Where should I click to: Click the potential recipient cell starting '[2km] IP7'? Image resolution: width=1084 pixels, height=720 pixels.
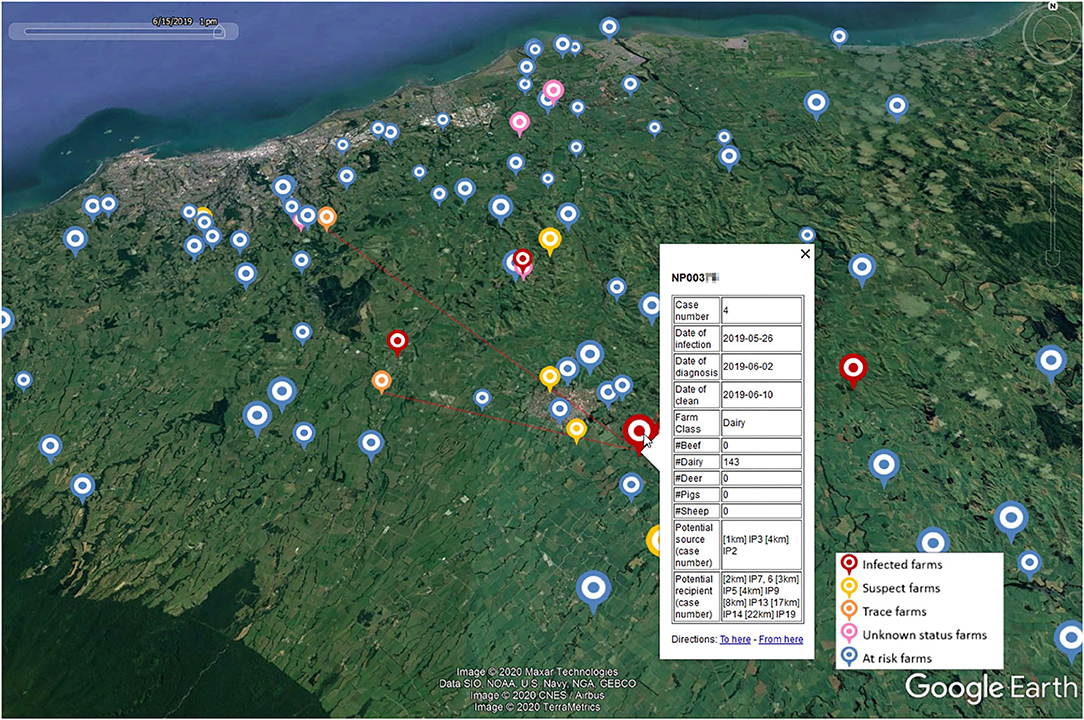click(x=761, y=596)
